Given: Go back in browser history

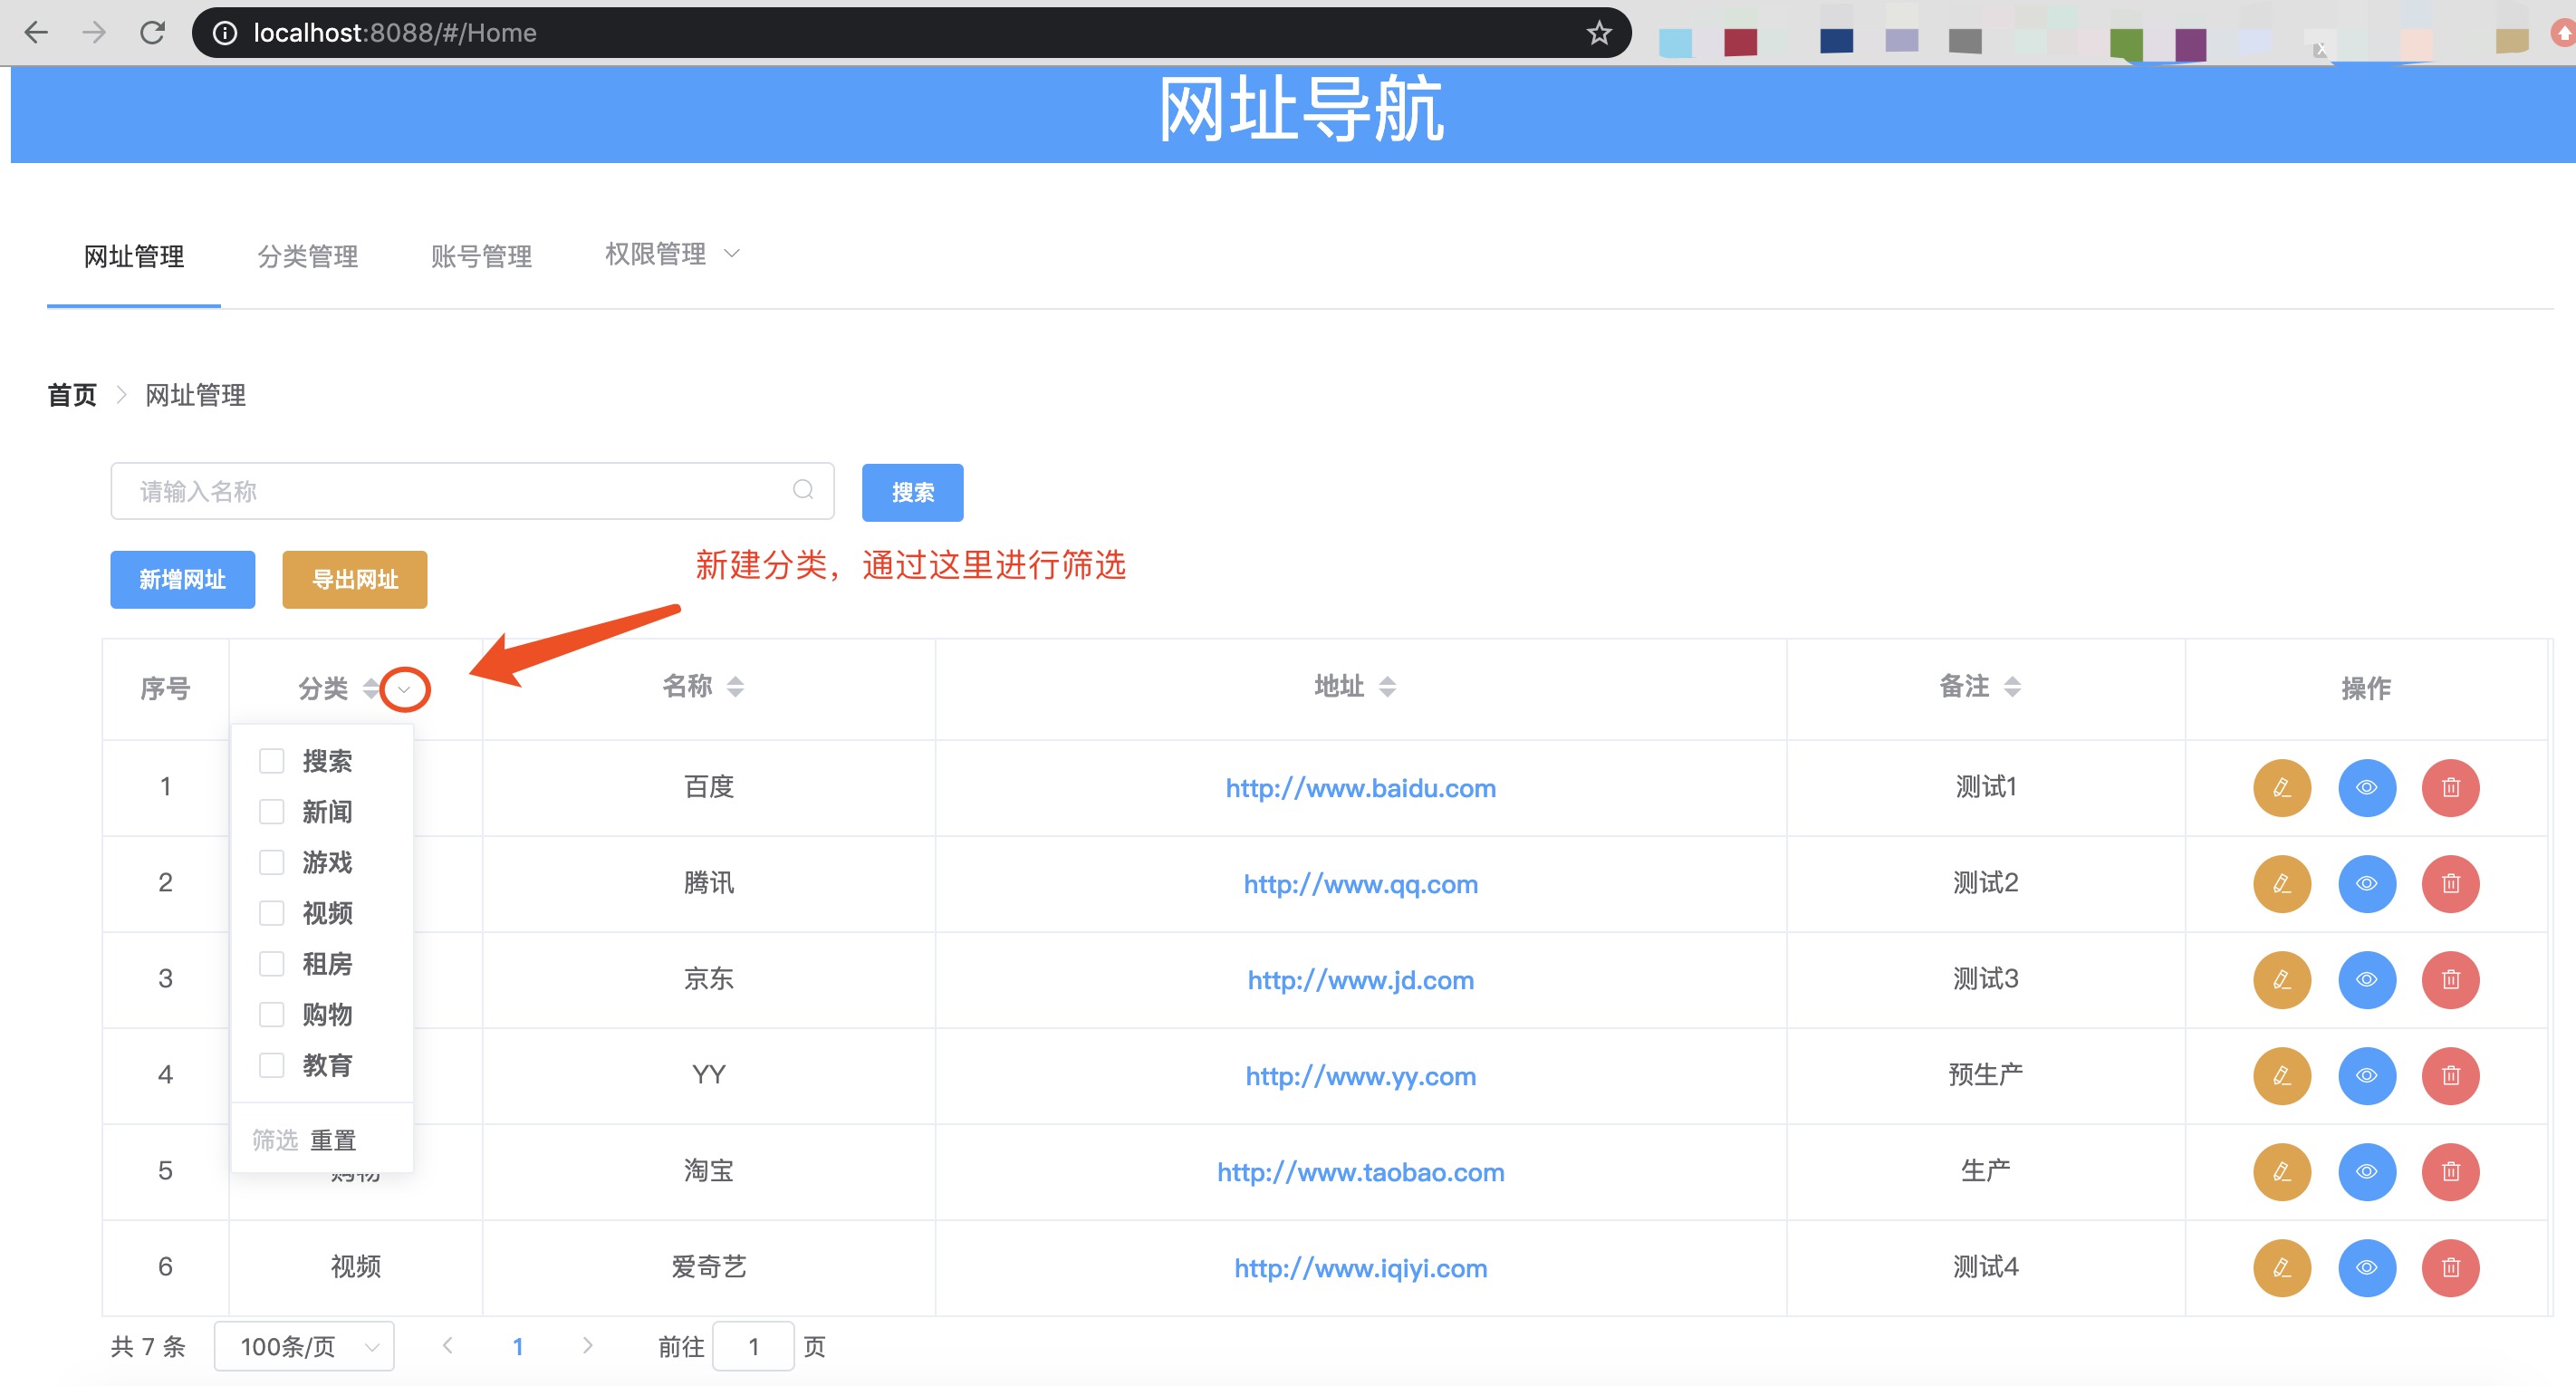Looking at the screenshot, I should pos(36,33).
